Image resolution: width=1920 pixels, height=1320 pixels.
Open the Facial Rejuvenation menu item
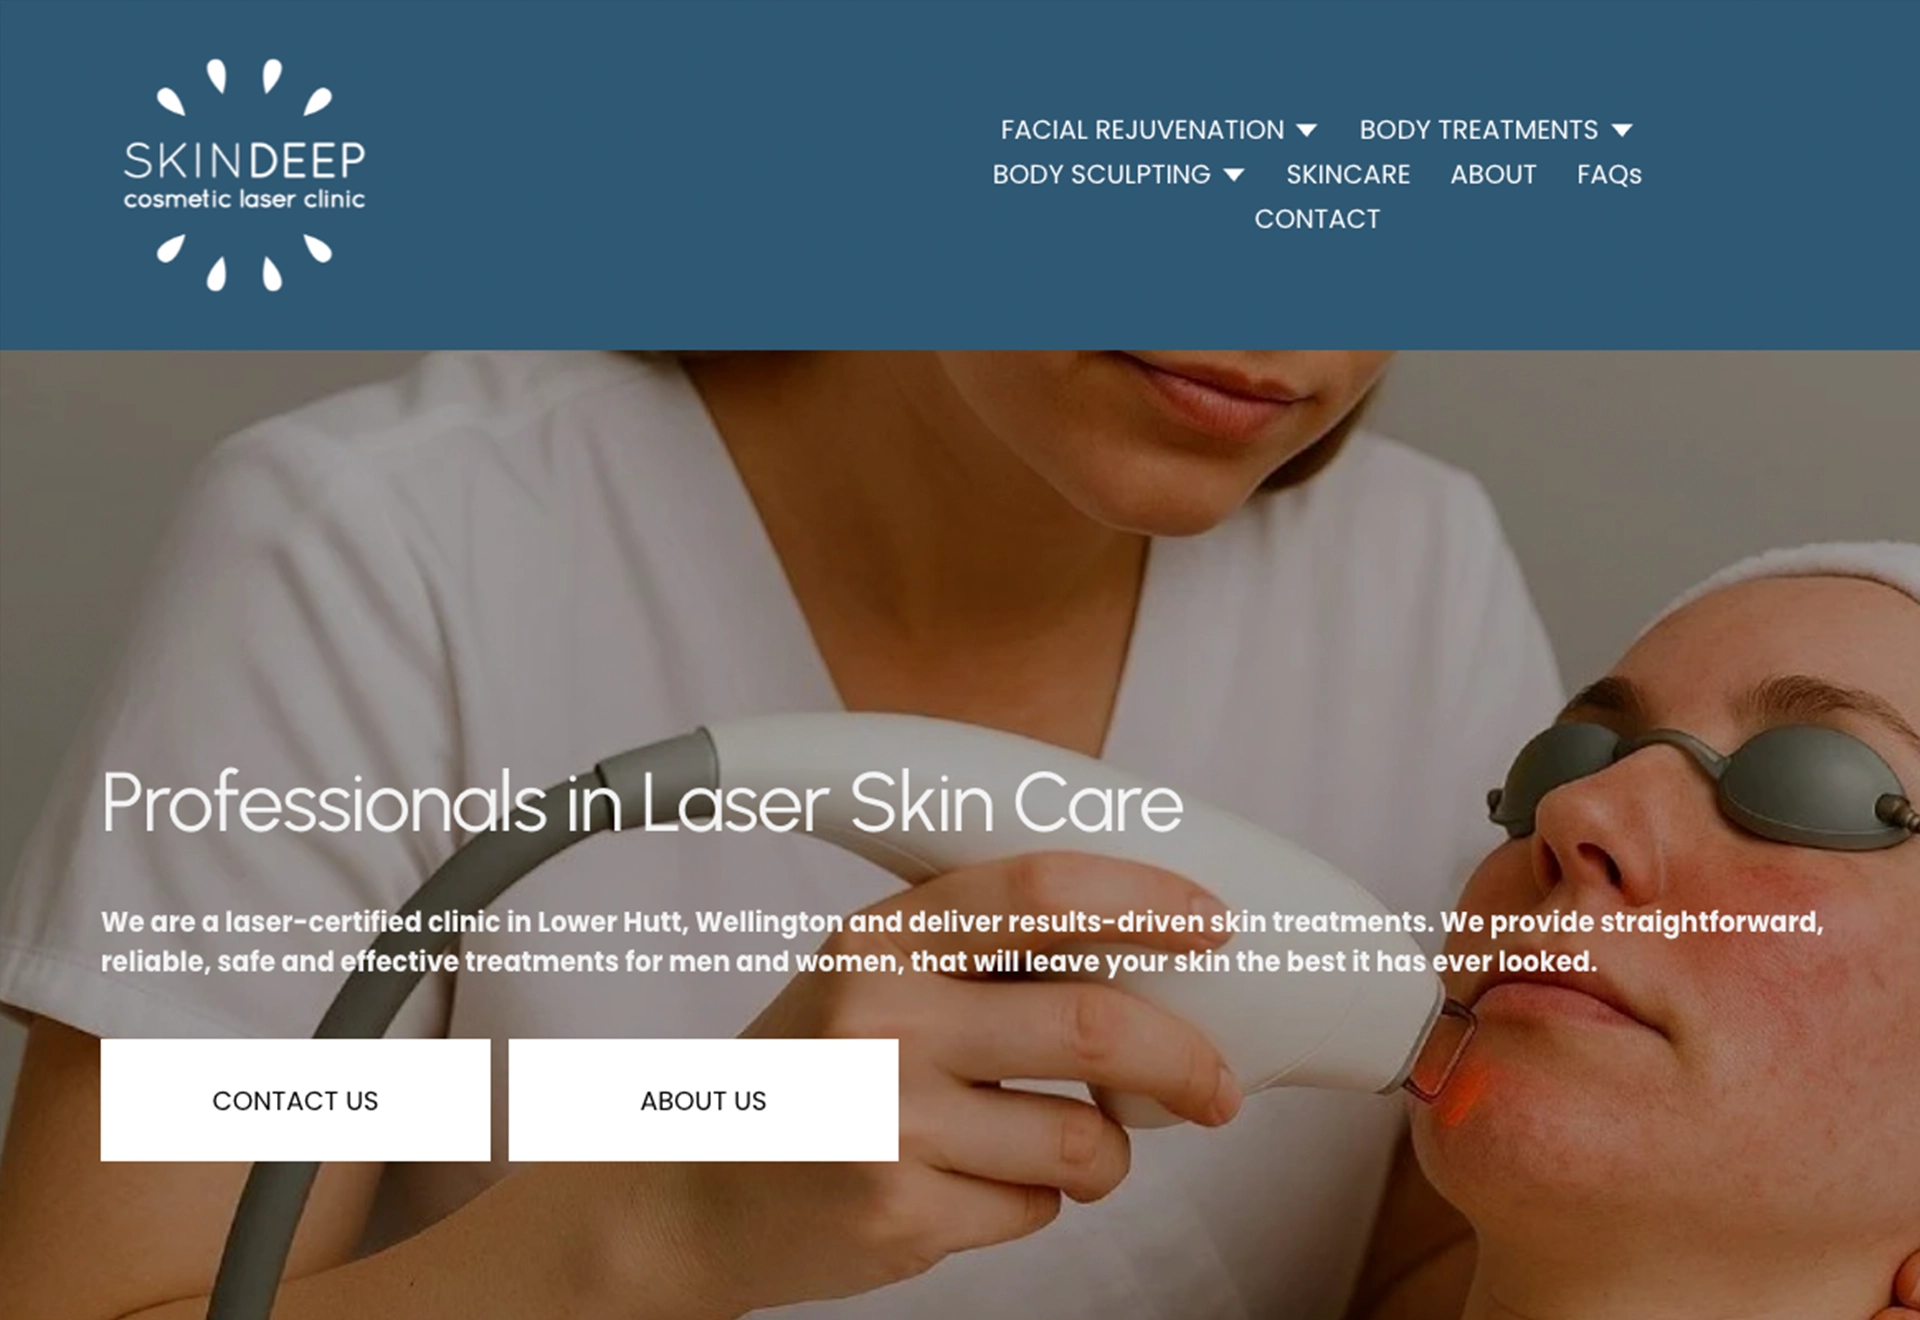coord(1142,130)
